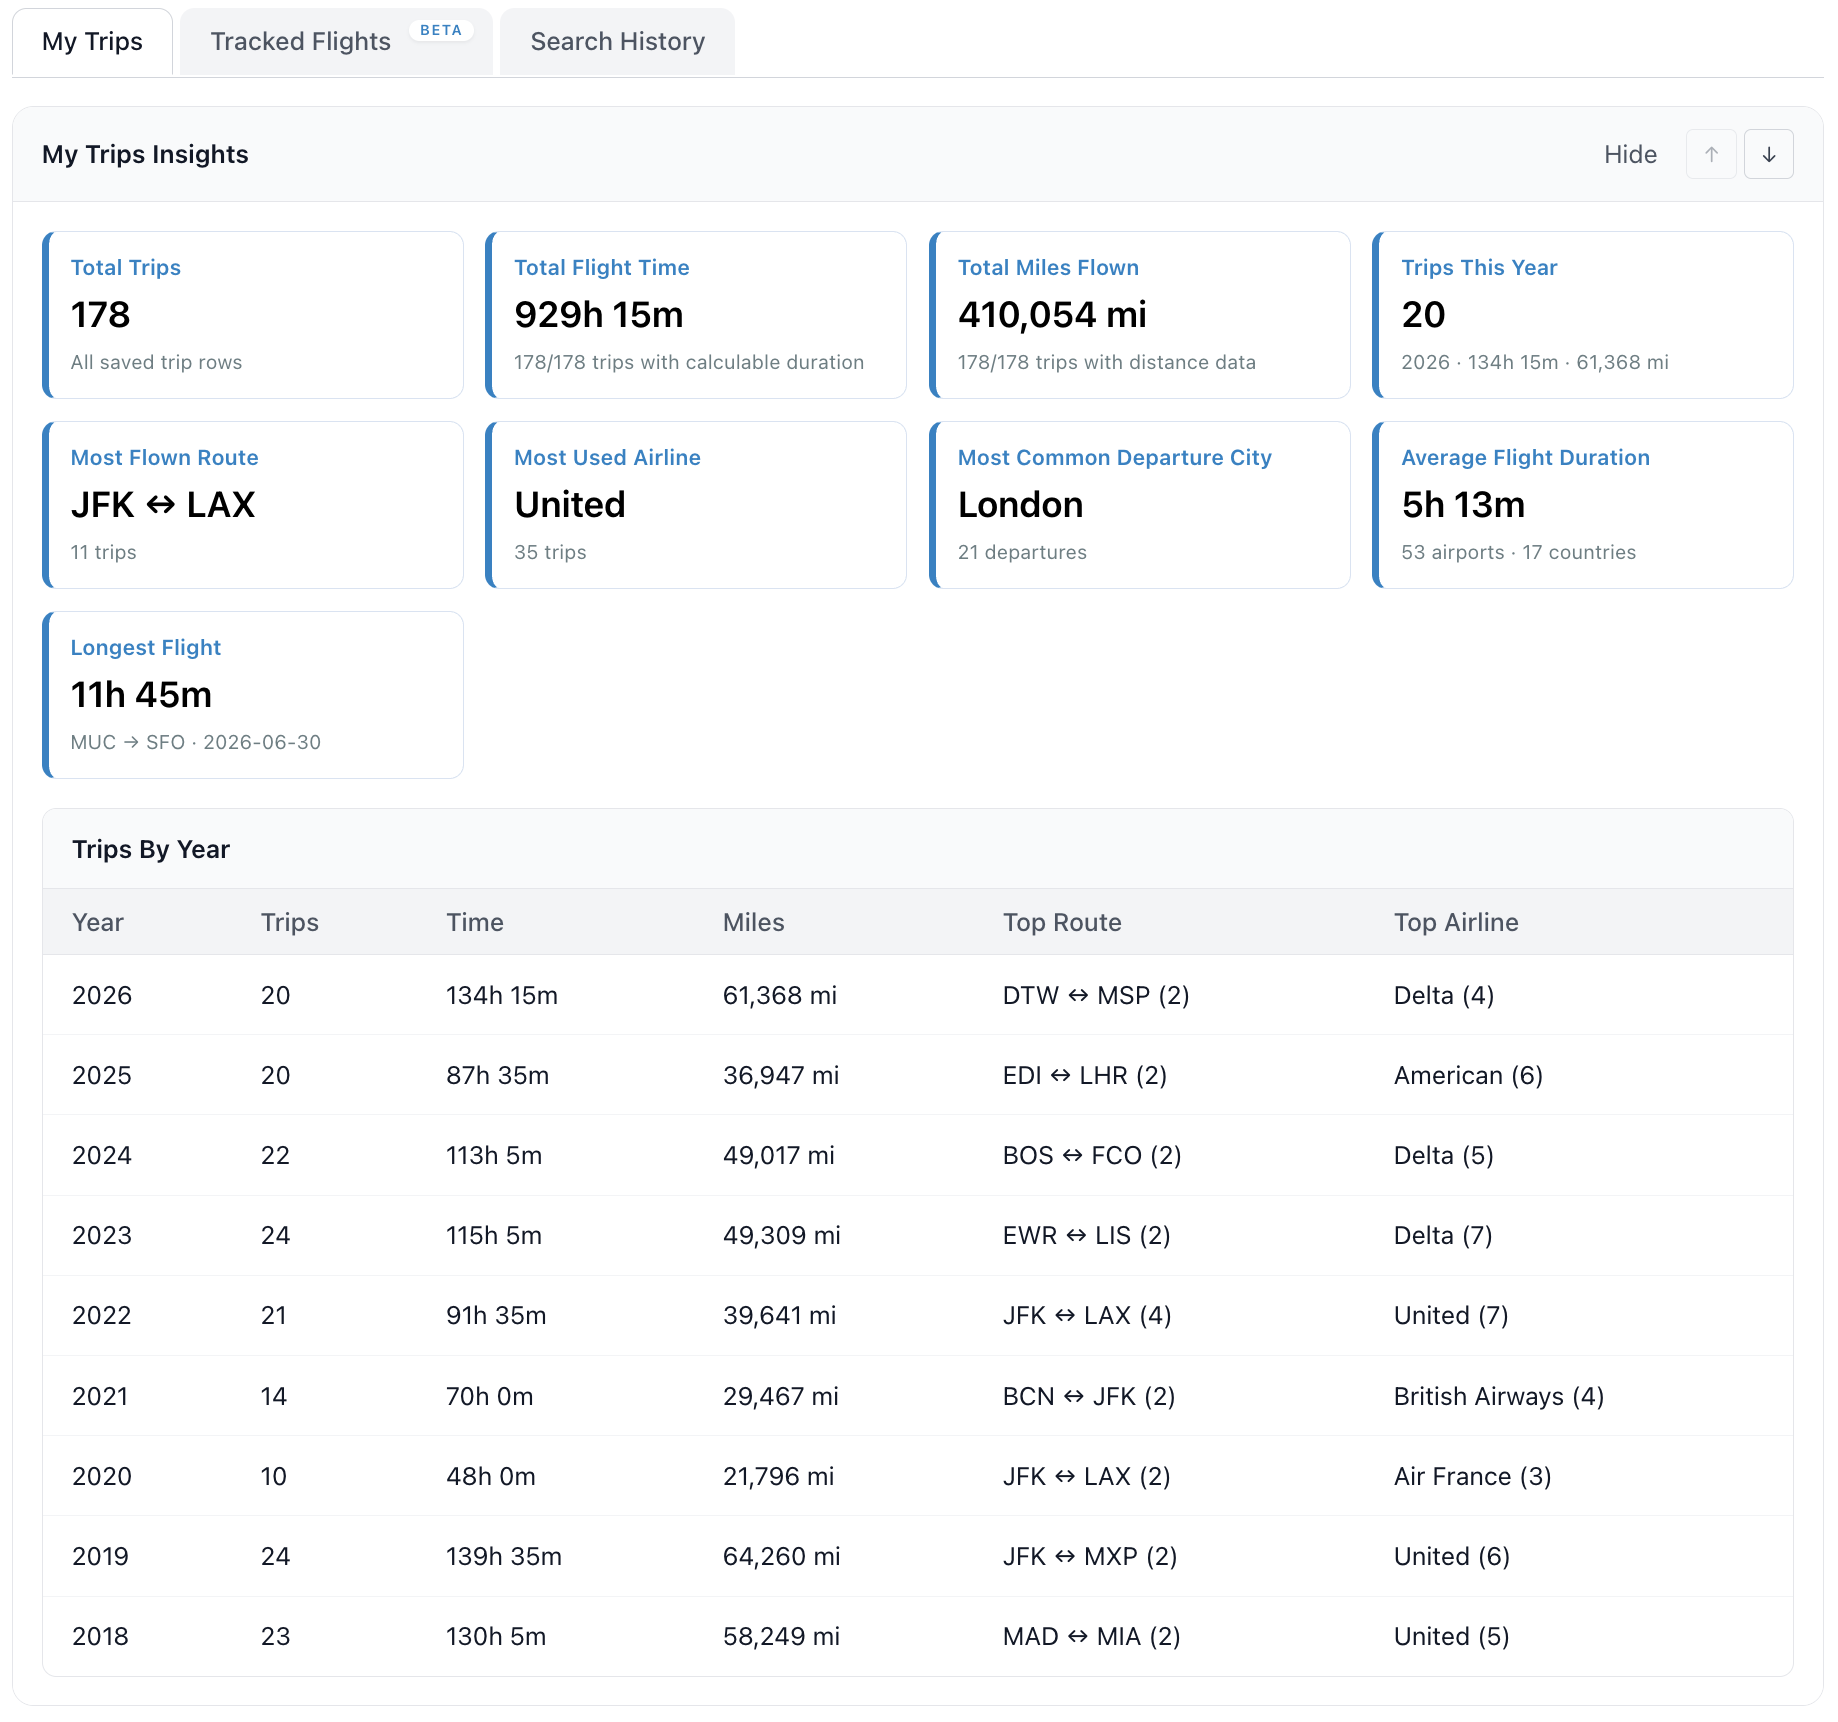
Task: Click DTW ↔ MSP (2) route cell
Action: (x=1096, y=995)
